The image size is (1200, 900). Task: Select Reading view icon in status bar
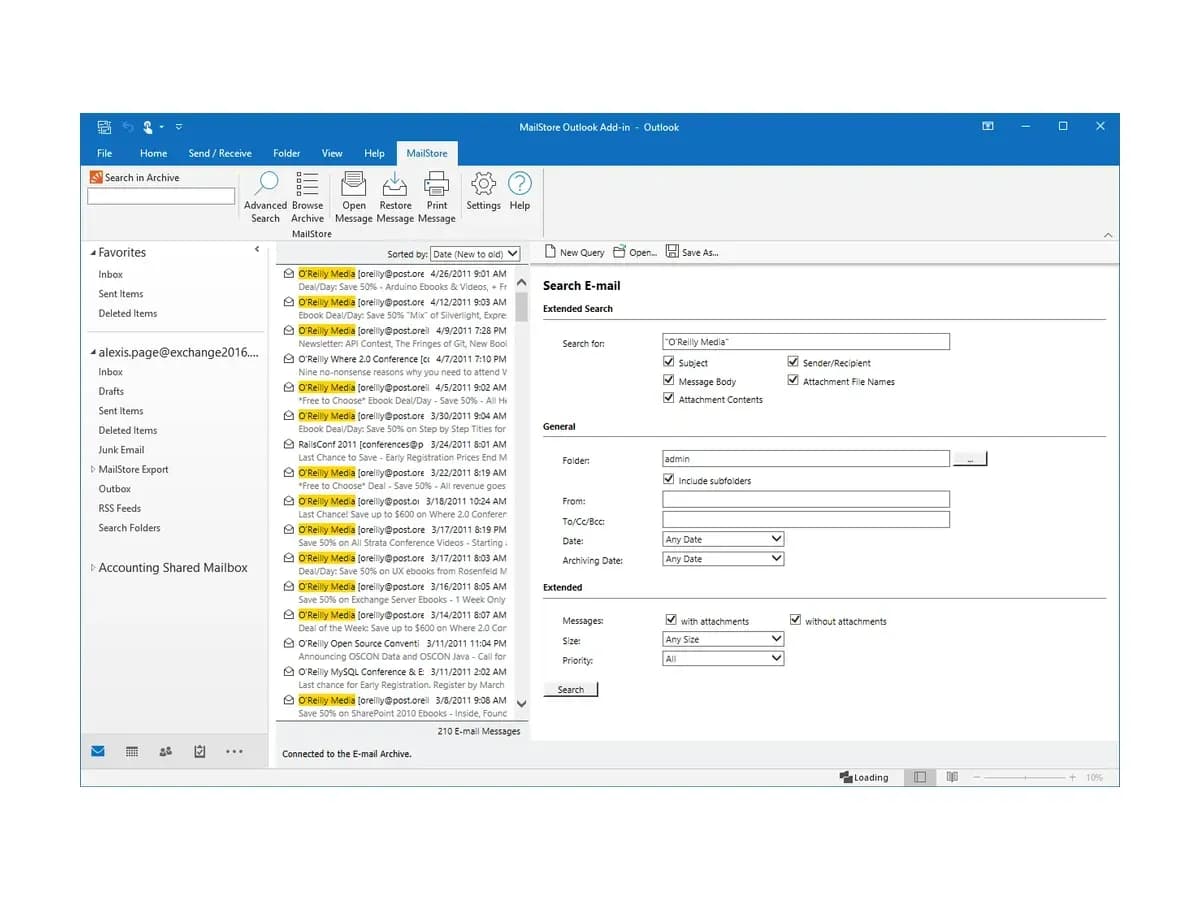click(x=952, y=777)
